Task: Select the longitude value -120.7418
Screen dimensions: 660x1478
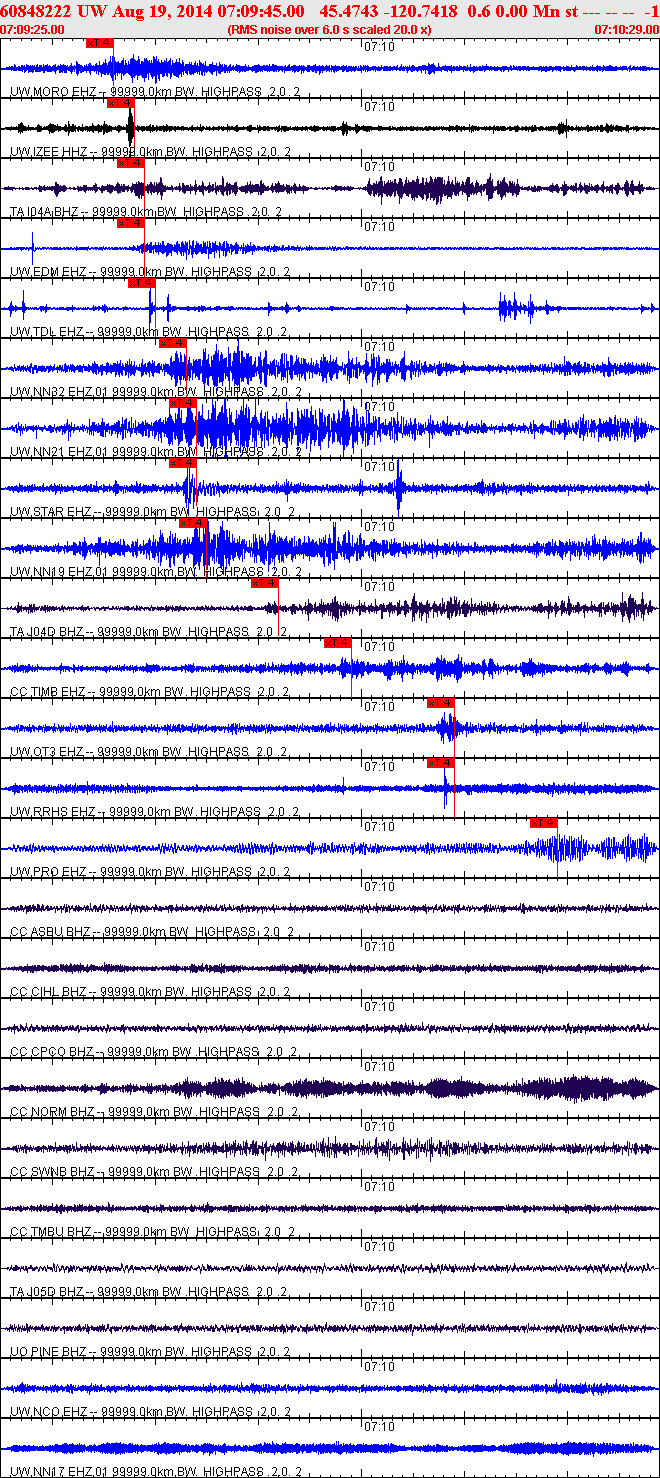Action: 423,11
